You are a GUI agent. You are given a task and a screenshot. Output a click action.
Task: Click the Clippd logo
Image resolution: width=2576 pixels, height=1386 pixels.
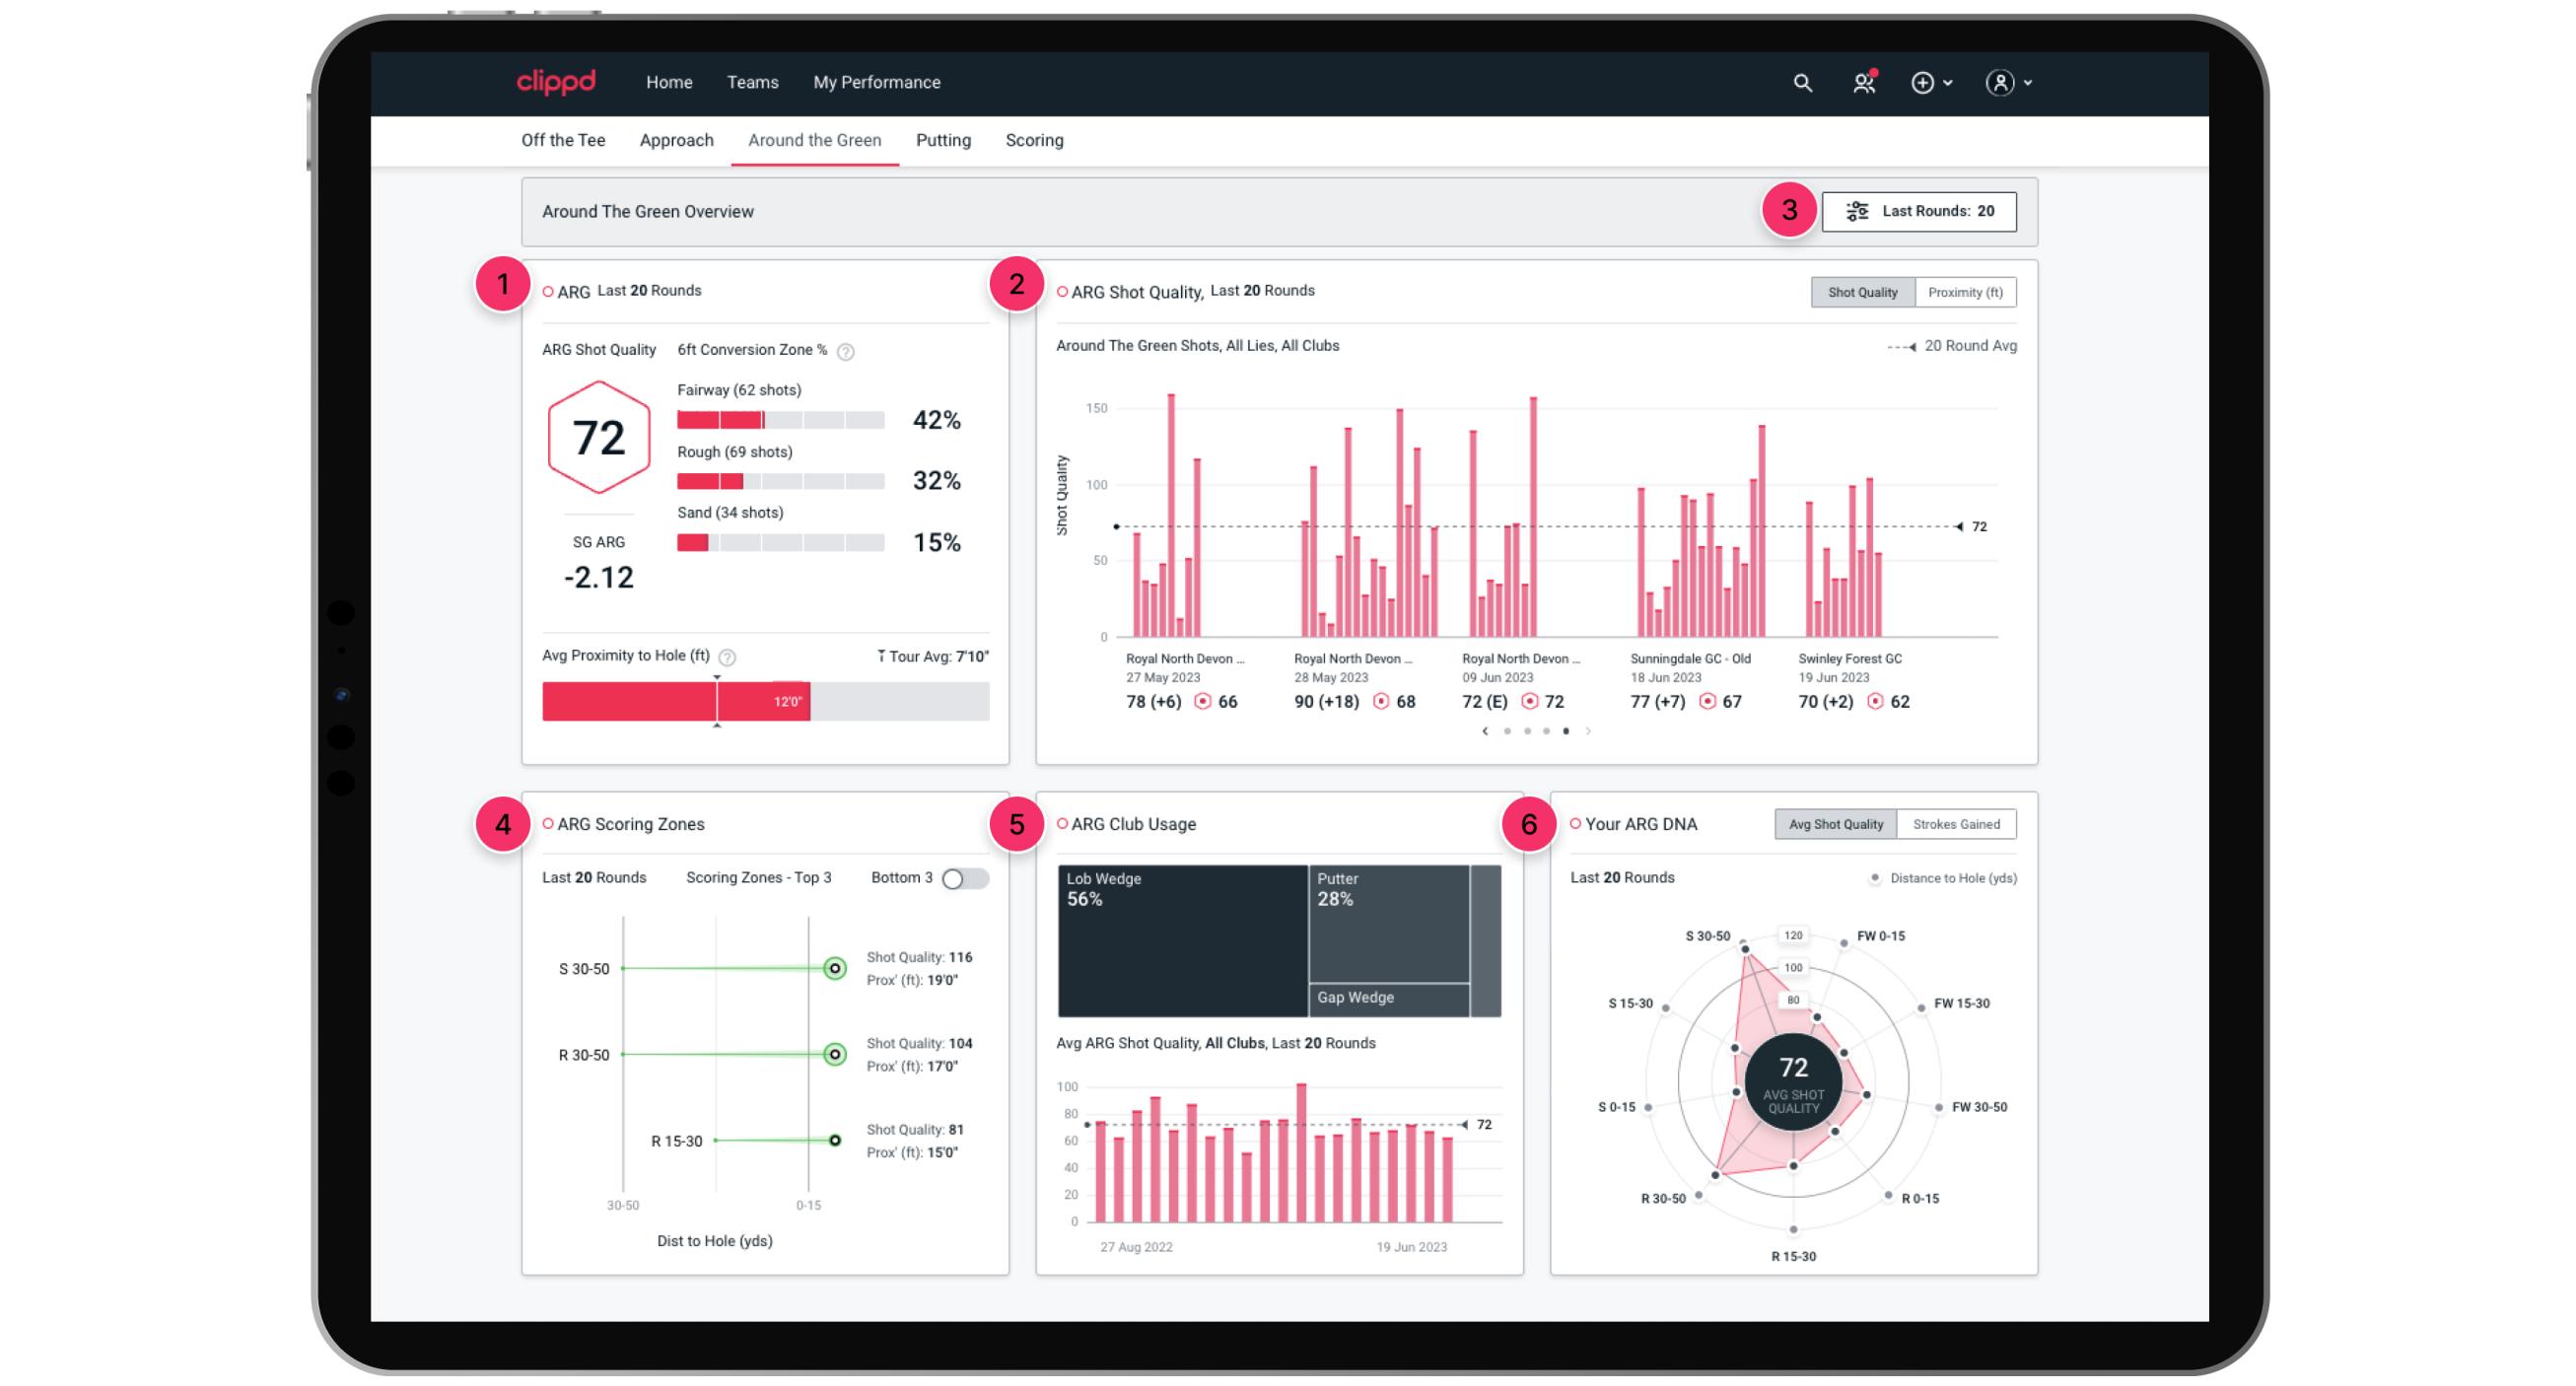coord(556,82)
